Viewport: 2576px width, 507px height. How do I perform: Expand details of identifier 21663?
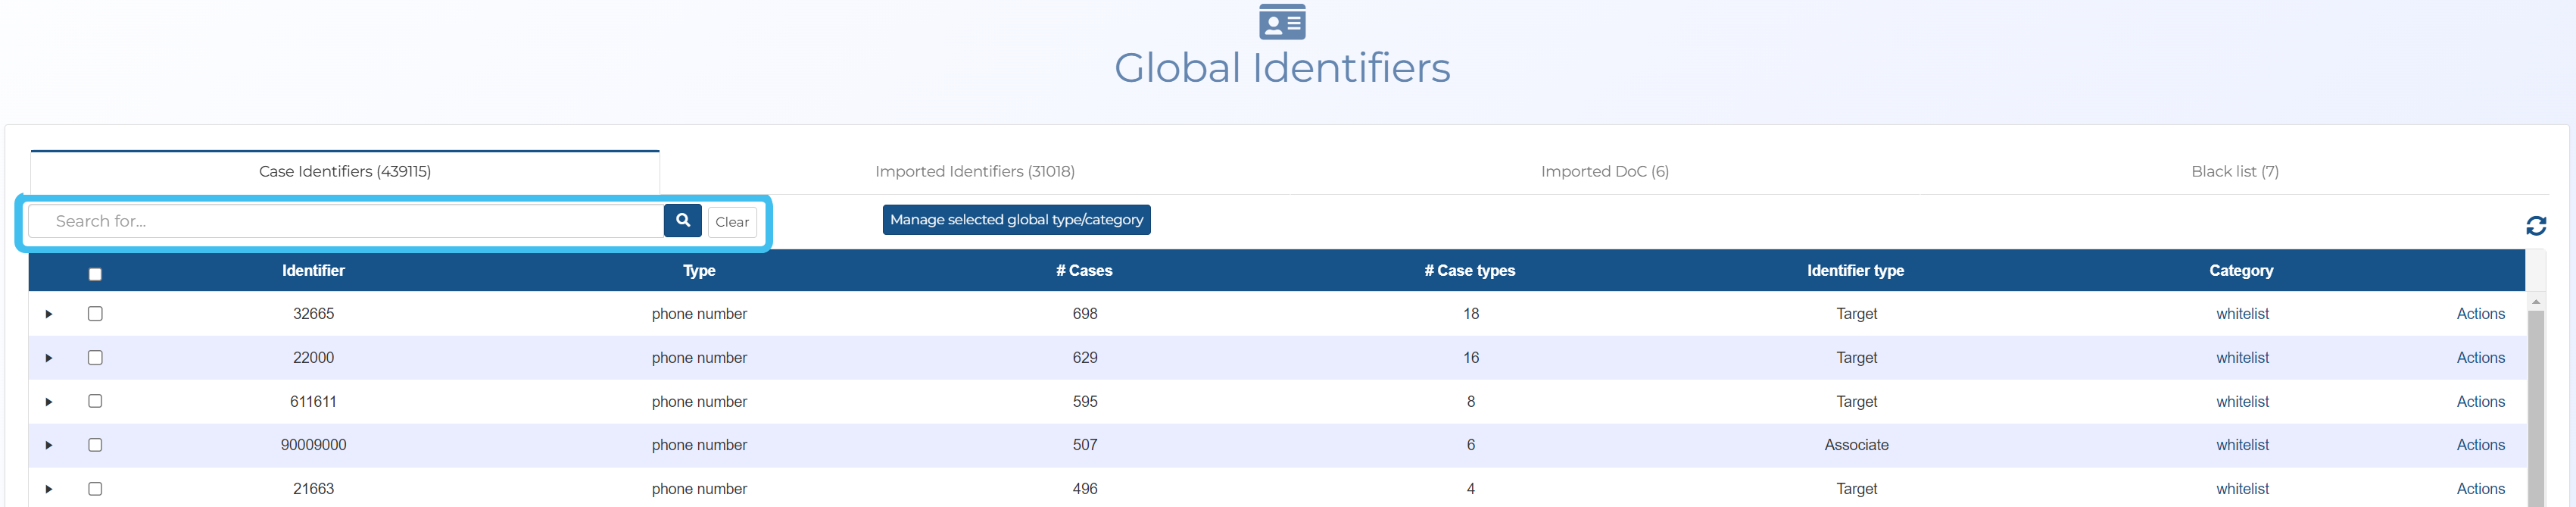pos(48,489)
